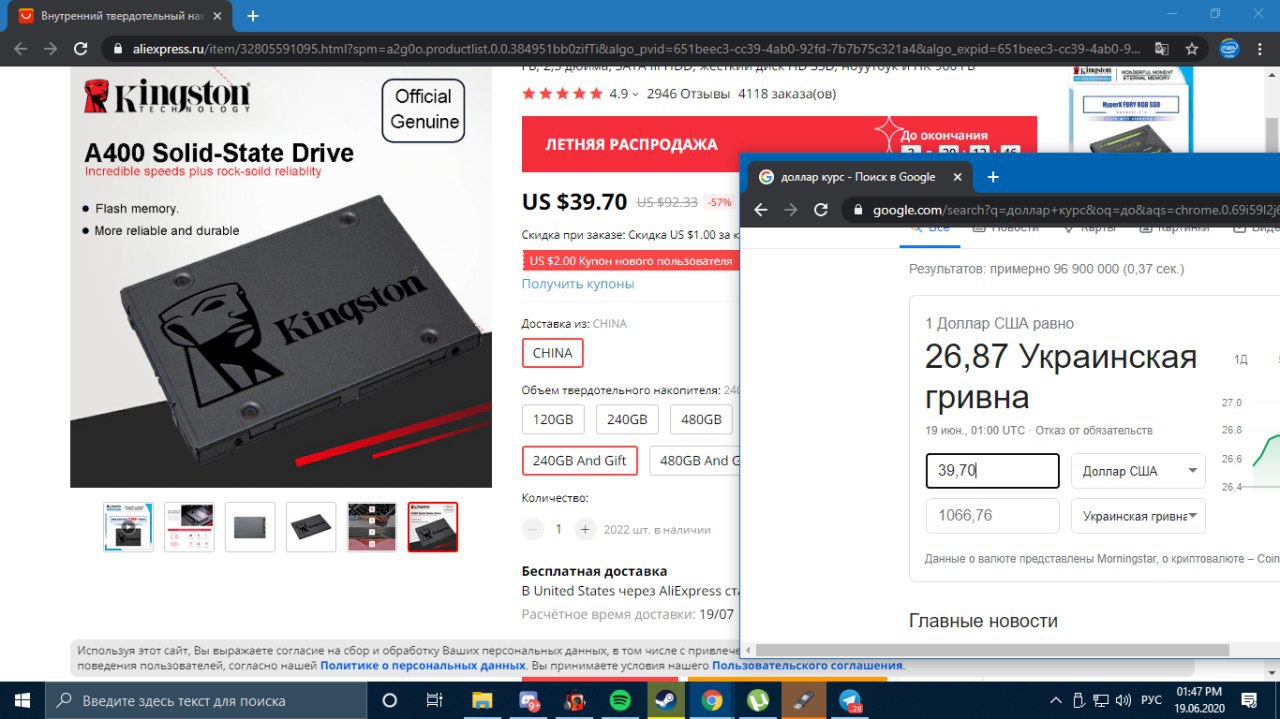Screen dimensions: 1280x719
Task: Go back in the Google search window
Action: [x=760, y=210]
